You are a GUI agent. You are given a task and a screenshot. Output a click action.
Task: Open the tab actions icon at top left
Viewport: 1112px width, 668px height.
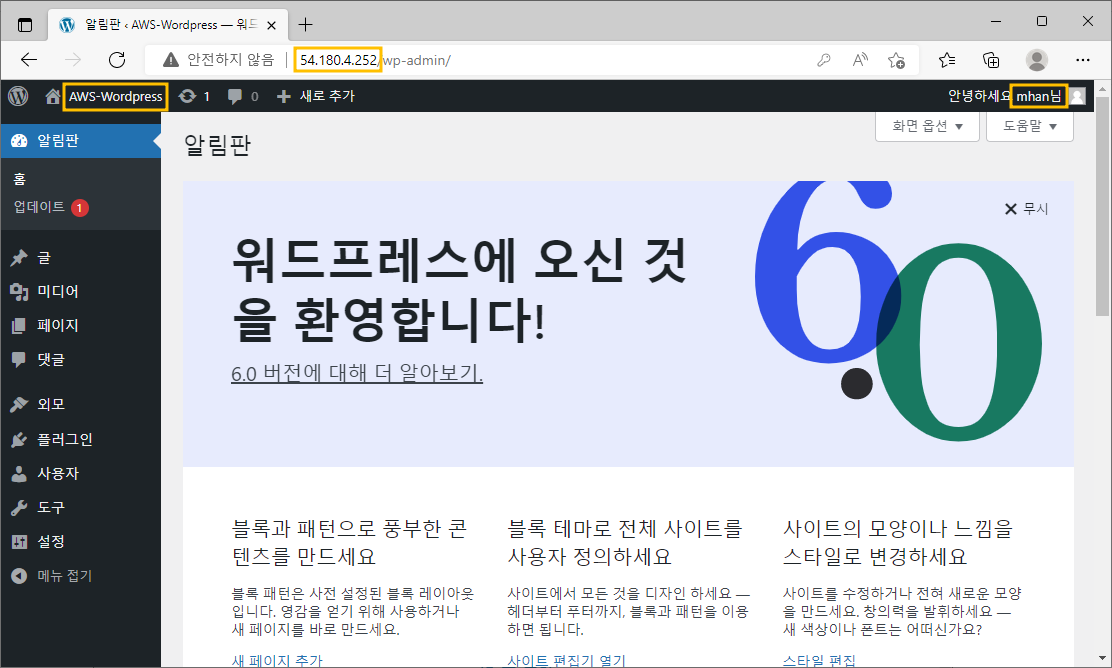tap(25, 25)
